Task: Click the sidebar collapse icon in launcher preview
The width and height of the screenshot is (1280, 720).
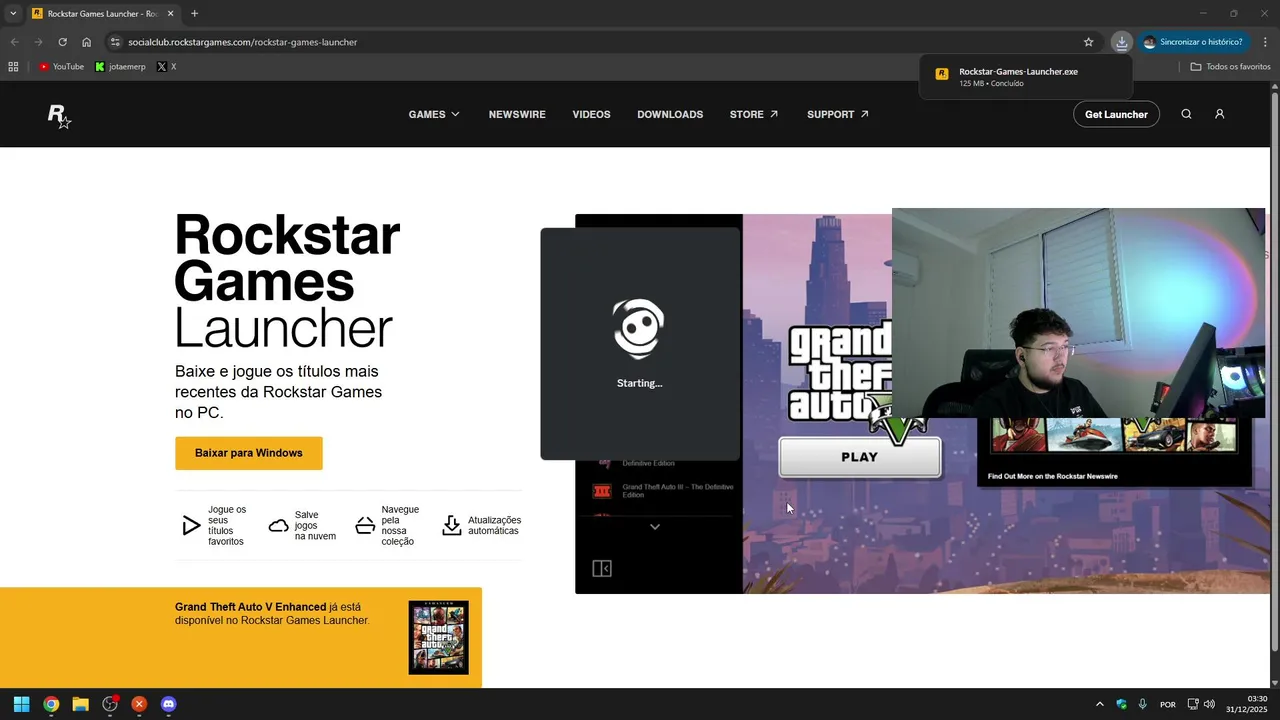Action: [601, 569]
